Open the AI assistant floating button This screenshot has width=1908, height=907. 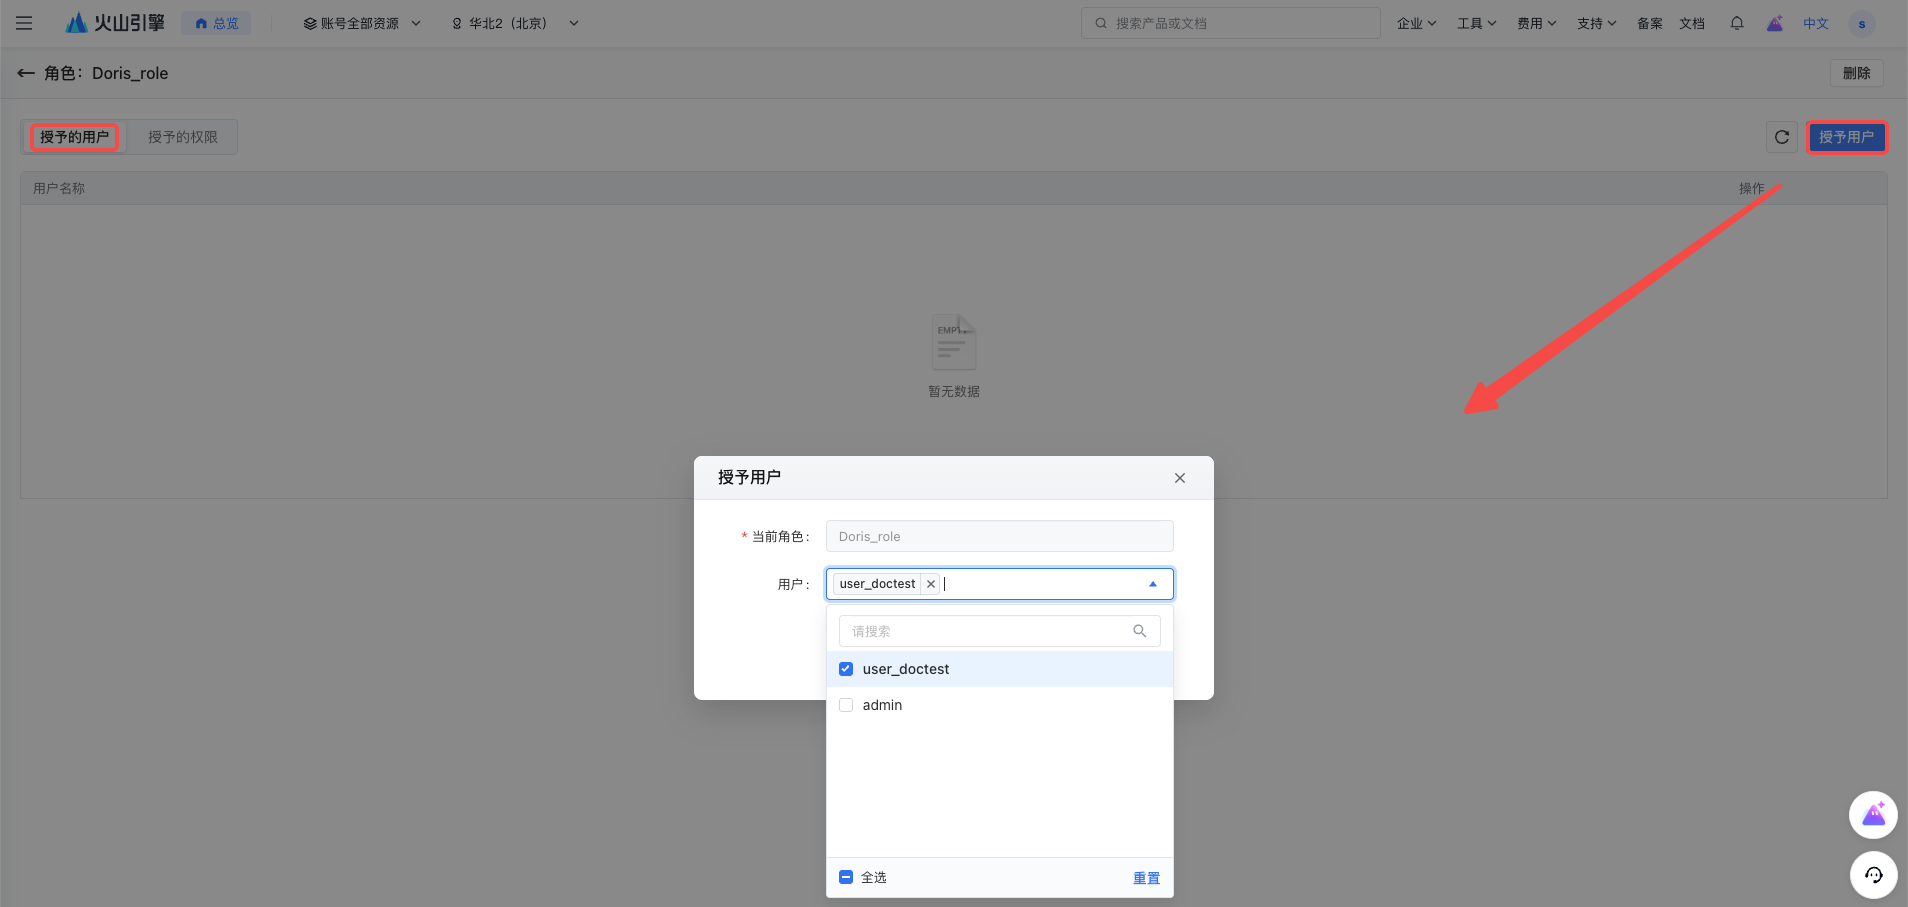coord(1873,815)
